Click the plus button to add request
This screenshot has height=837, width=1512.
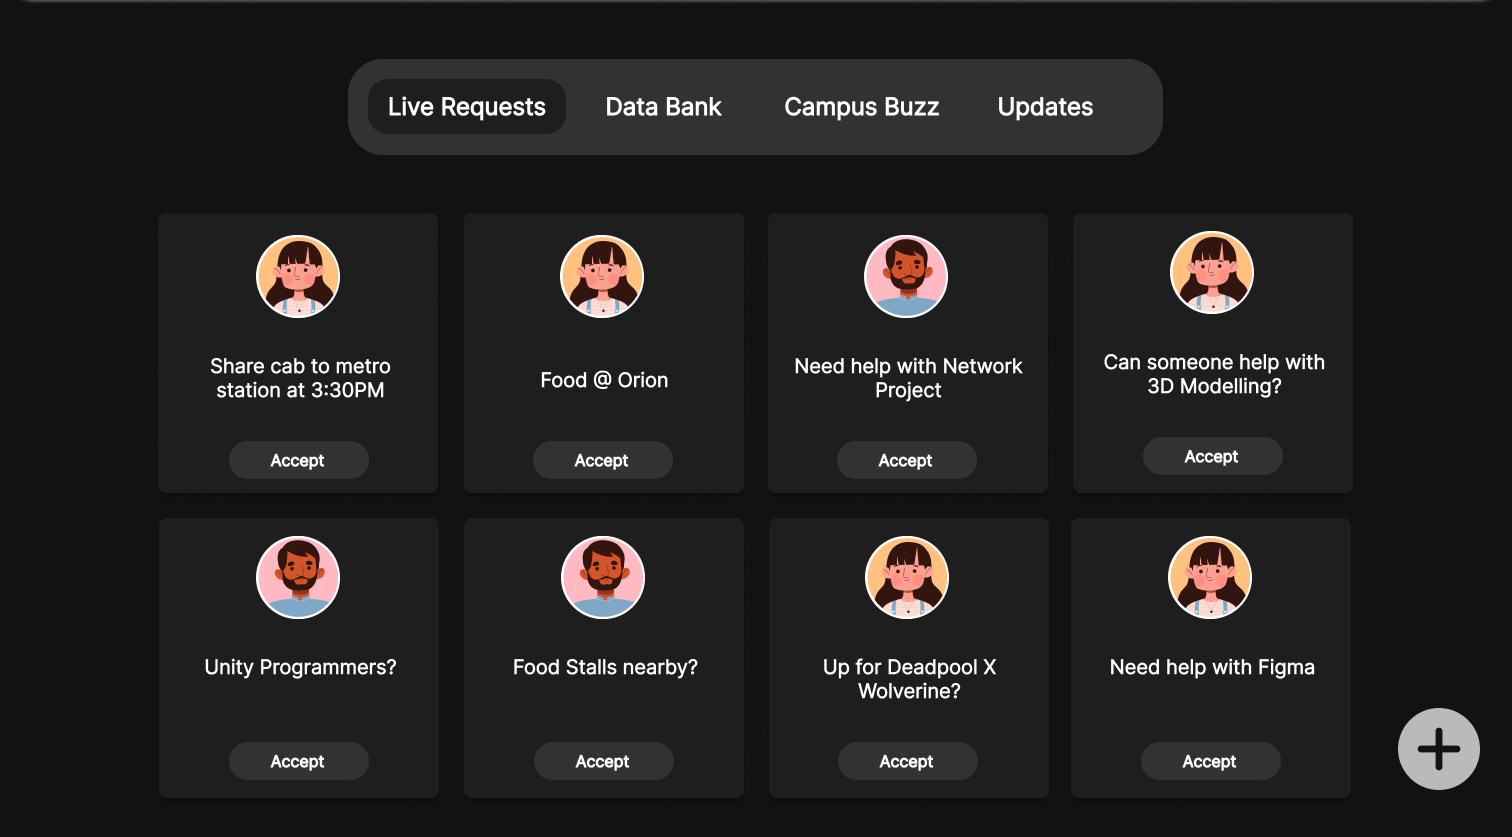[x=1438, y=749]
